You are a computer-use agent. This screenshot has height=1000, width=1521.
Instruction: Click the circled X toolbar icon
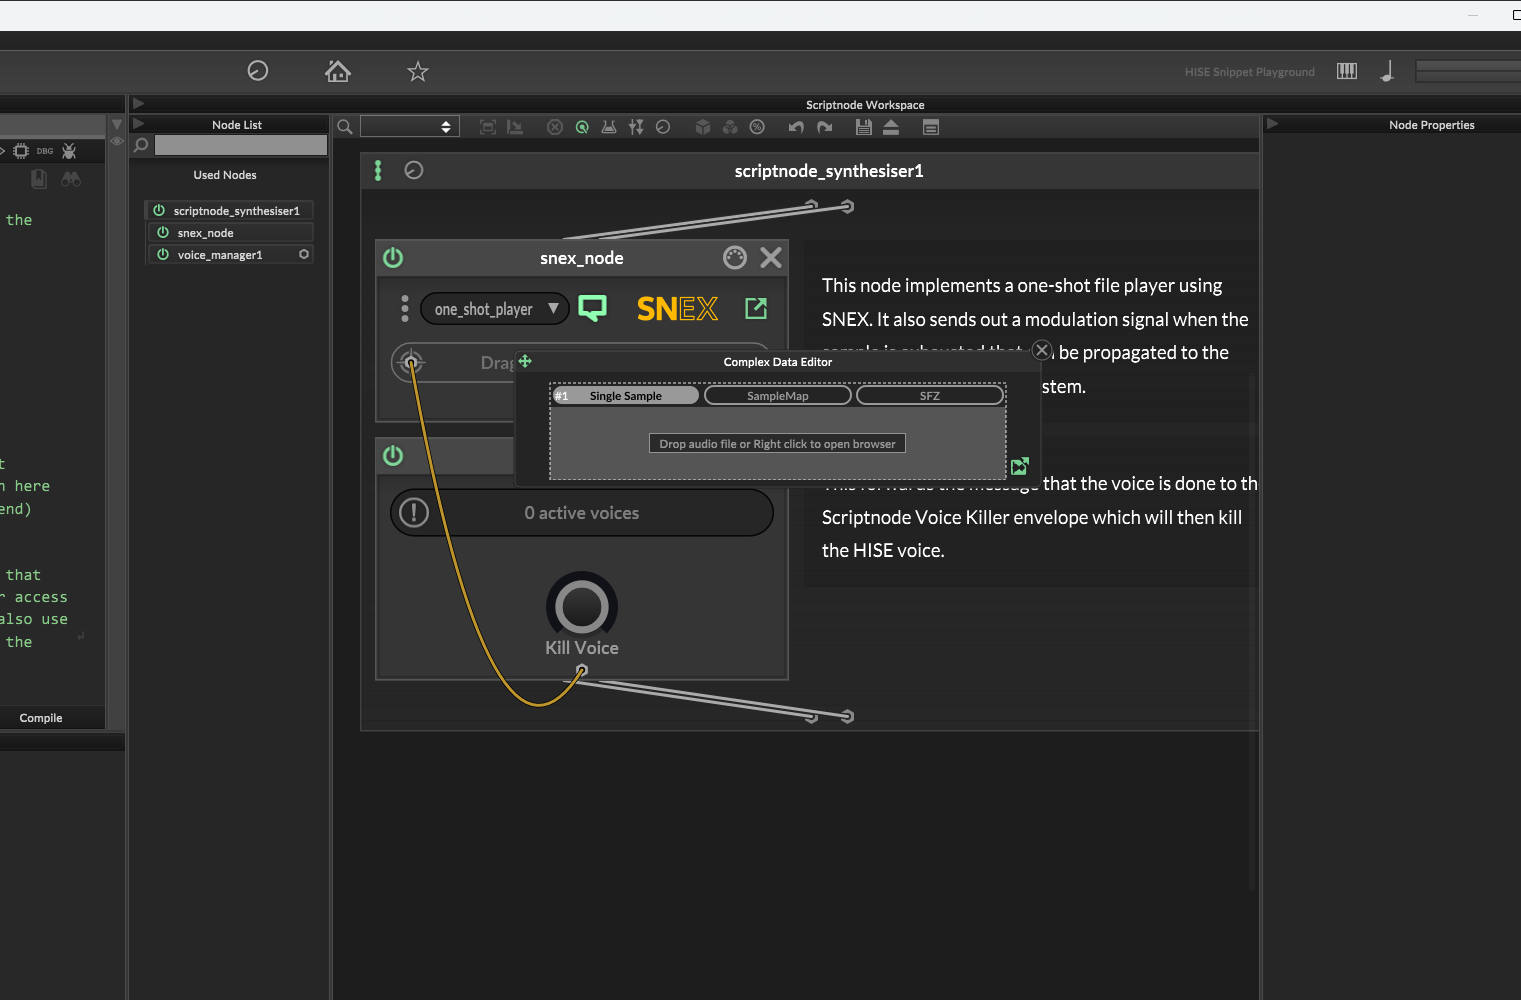555,127
